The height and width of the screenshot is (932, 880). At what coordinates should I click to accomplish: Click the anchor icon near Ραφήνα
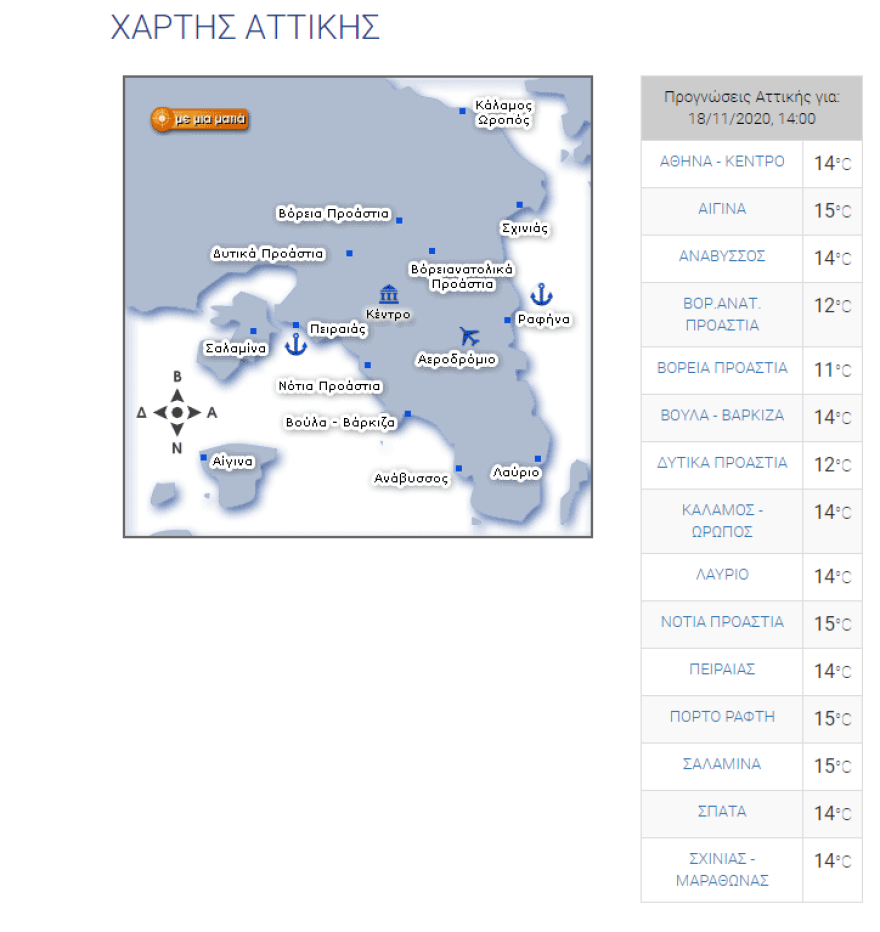point(541,294)
